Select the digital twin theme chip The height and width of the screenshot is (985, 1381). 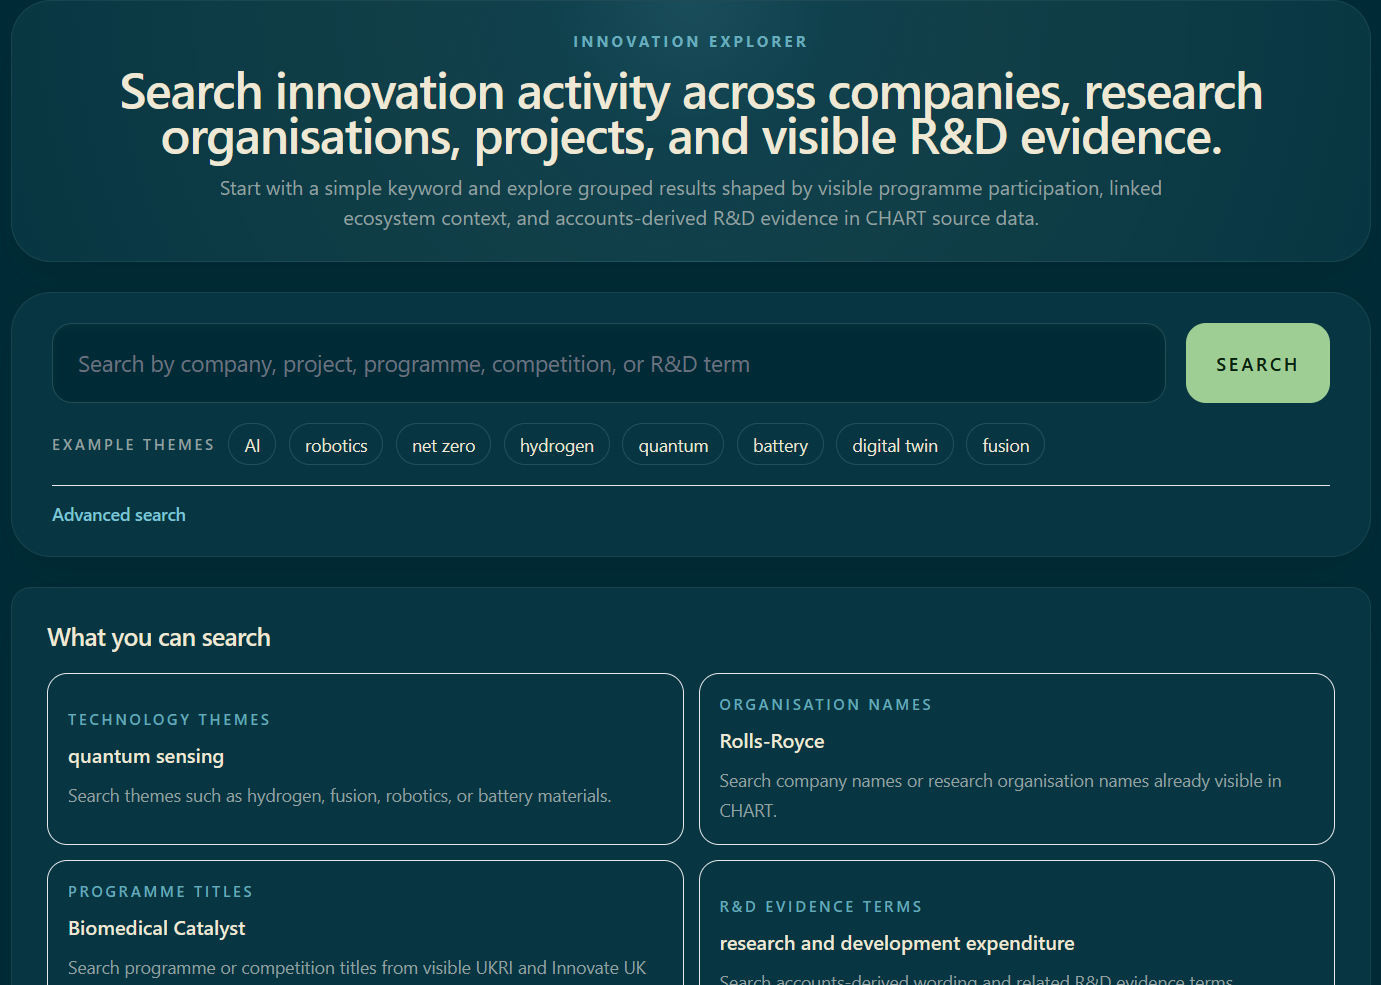click(895, 445)
